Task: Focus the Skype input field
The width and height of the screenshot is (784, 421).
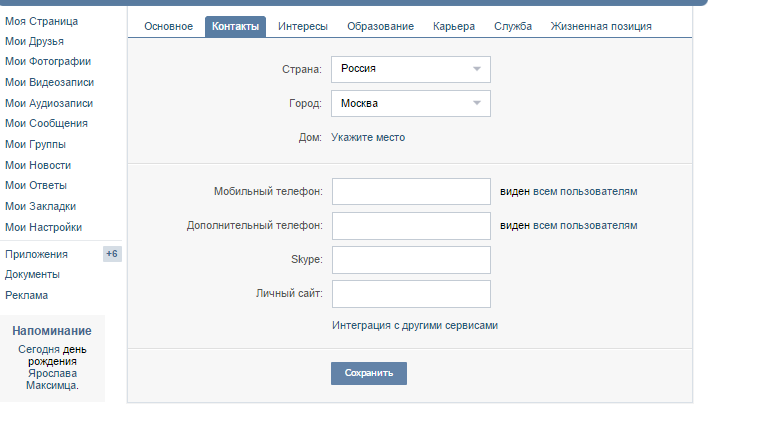Action: click(x=412, y=260)
